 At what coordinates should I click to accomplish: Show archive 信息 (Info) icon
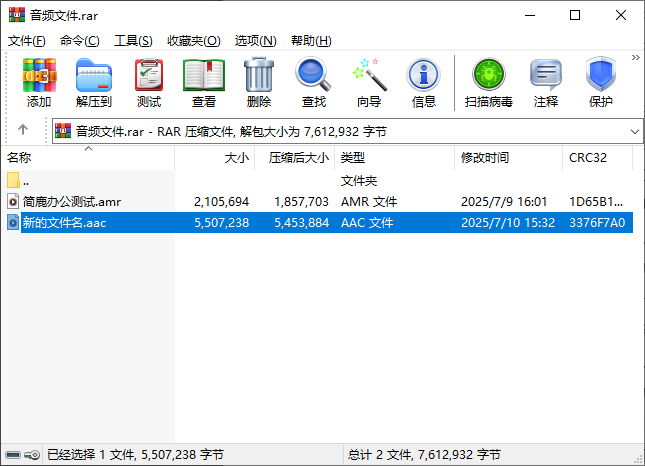tap(424, 75)
